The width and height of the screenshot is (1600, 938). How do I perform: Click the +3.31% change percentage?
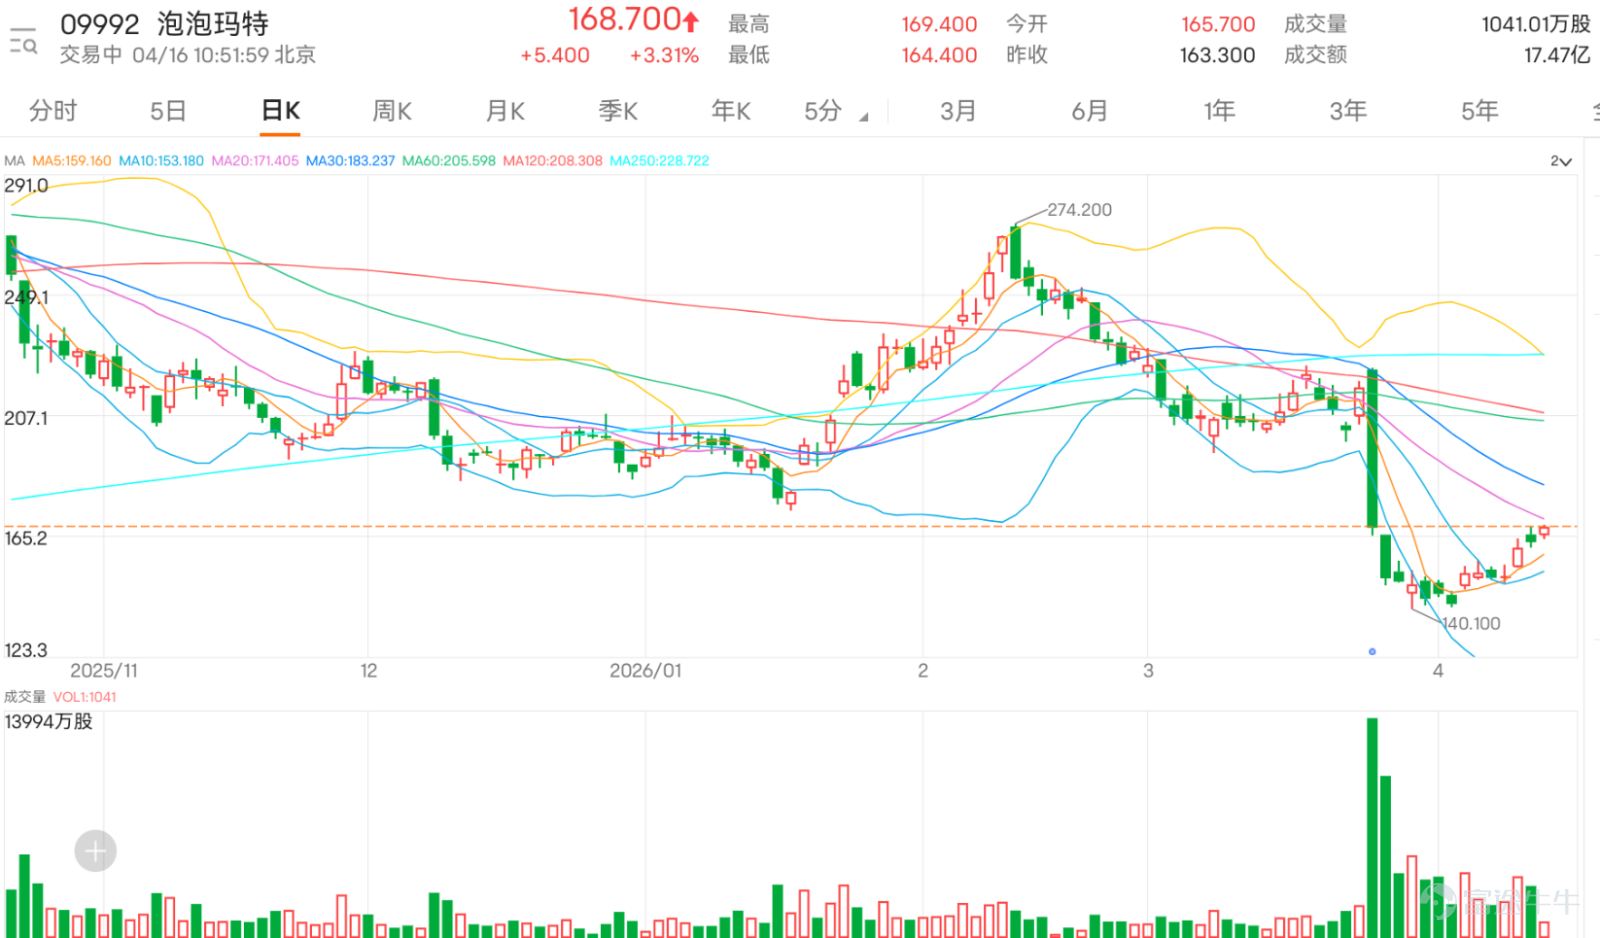pyautogui.click(x=664, y=55)
